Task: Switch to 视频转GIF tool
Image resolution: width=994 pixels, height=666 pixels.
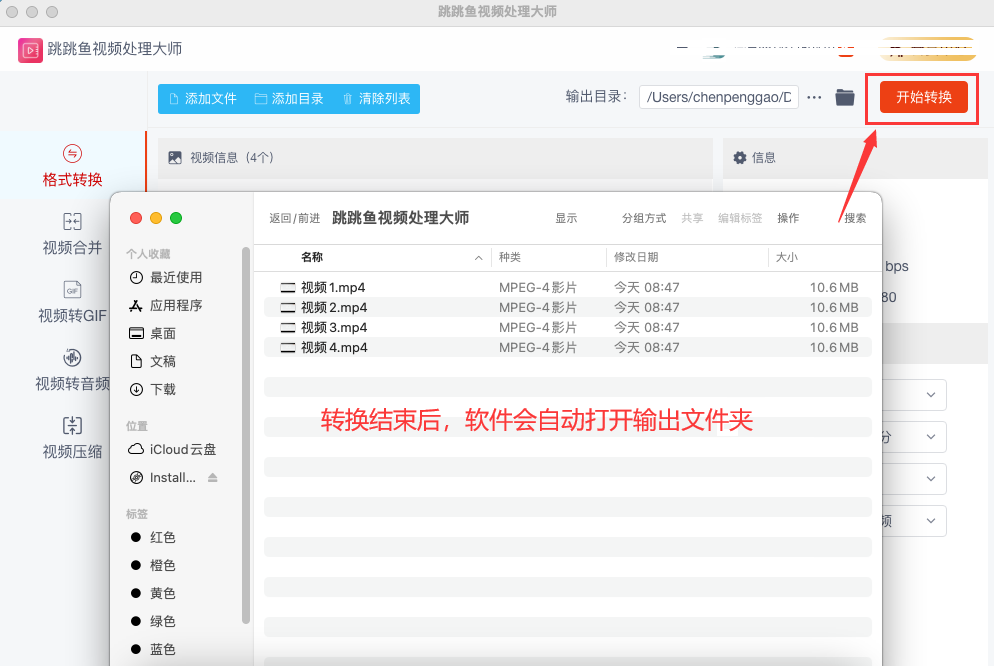Action: point(72,302)
